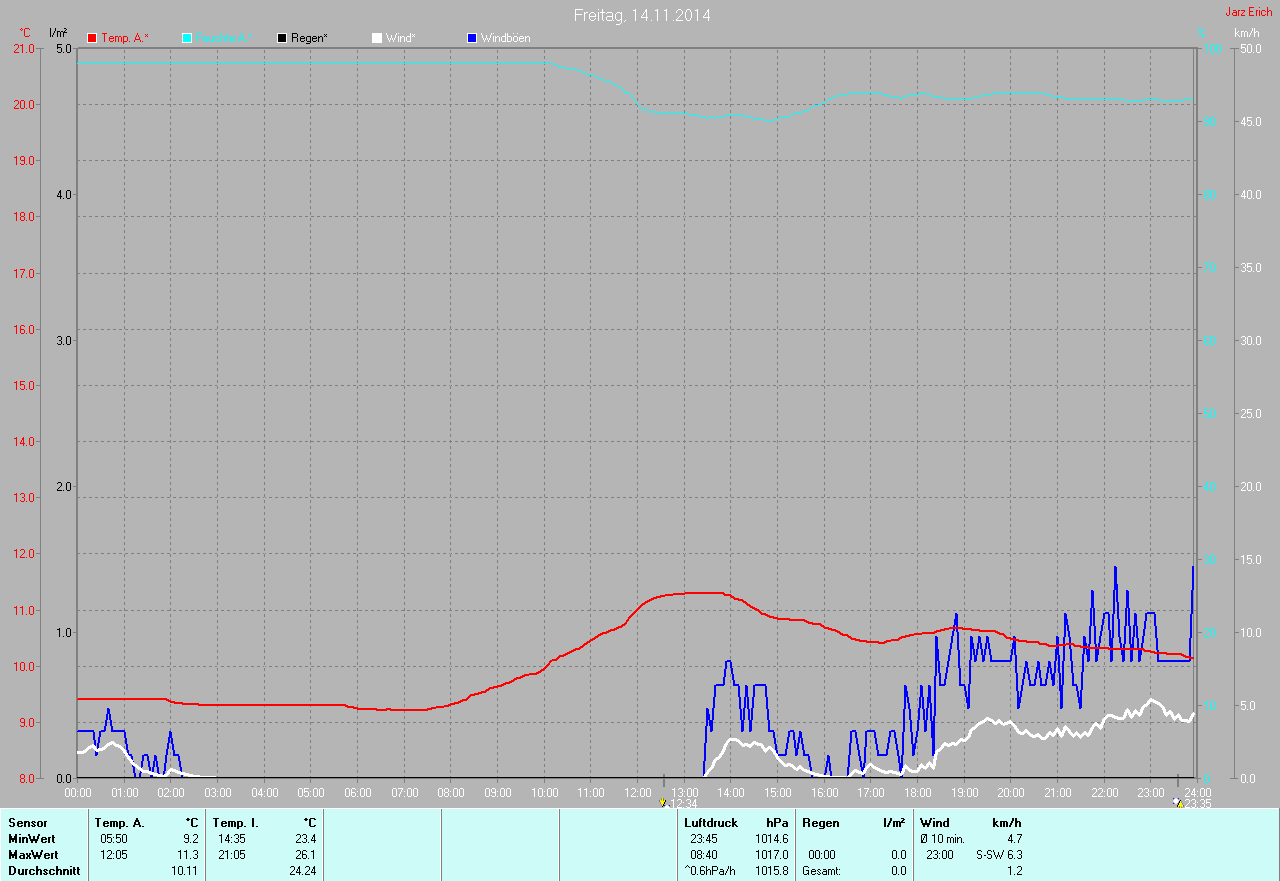Click the blue Windböen legend square
Viewport: 1280px width, 881px height.
coord(472,38)
